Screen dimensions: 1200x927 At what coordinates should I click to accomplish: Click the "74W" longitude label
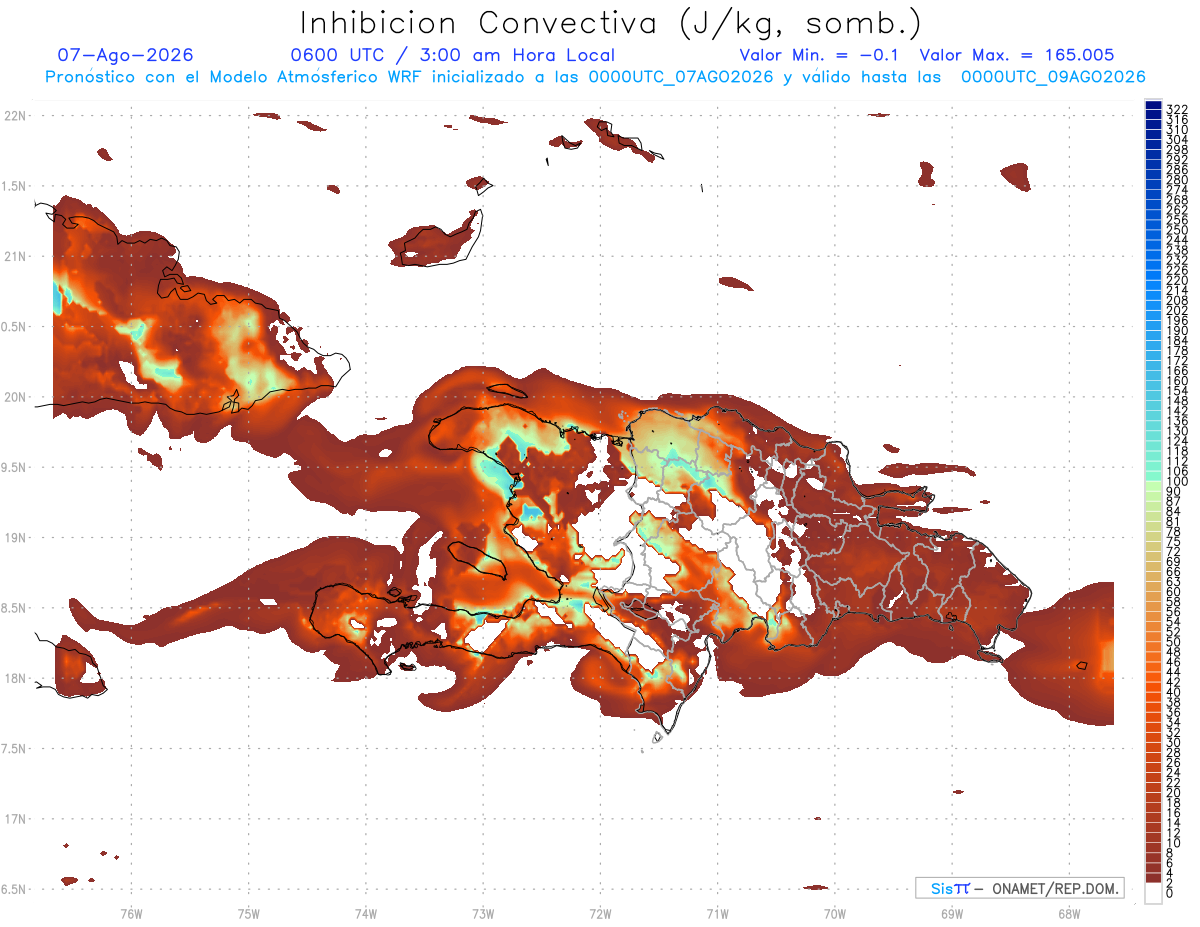366,914
